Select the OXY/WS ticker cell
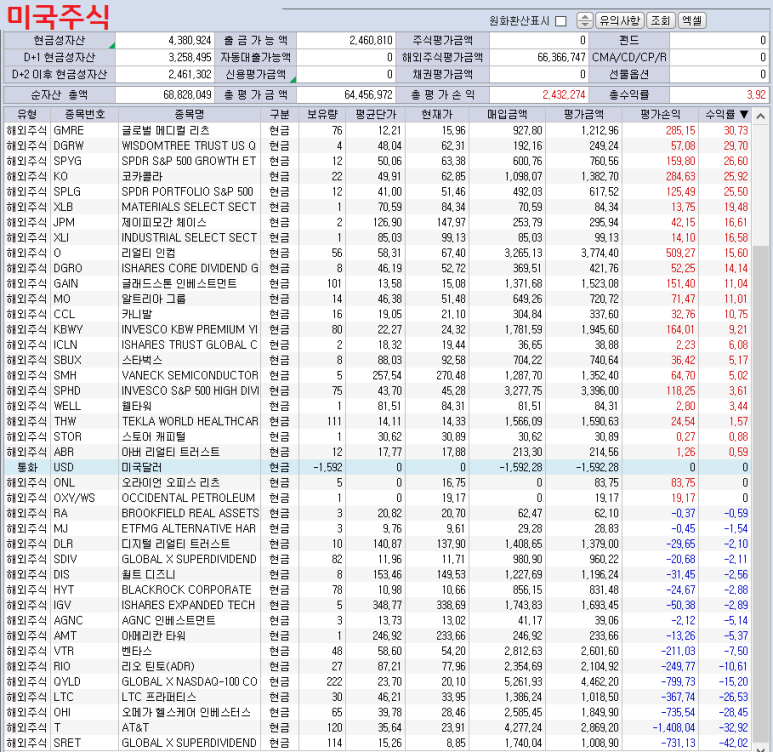 click(x=84, y=498)
